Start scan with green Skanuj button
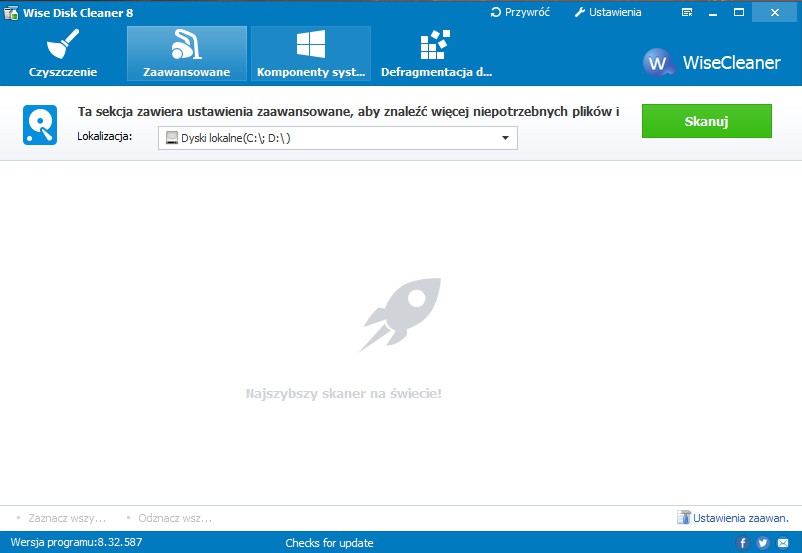The image size is (802, 553). (706, 121)
